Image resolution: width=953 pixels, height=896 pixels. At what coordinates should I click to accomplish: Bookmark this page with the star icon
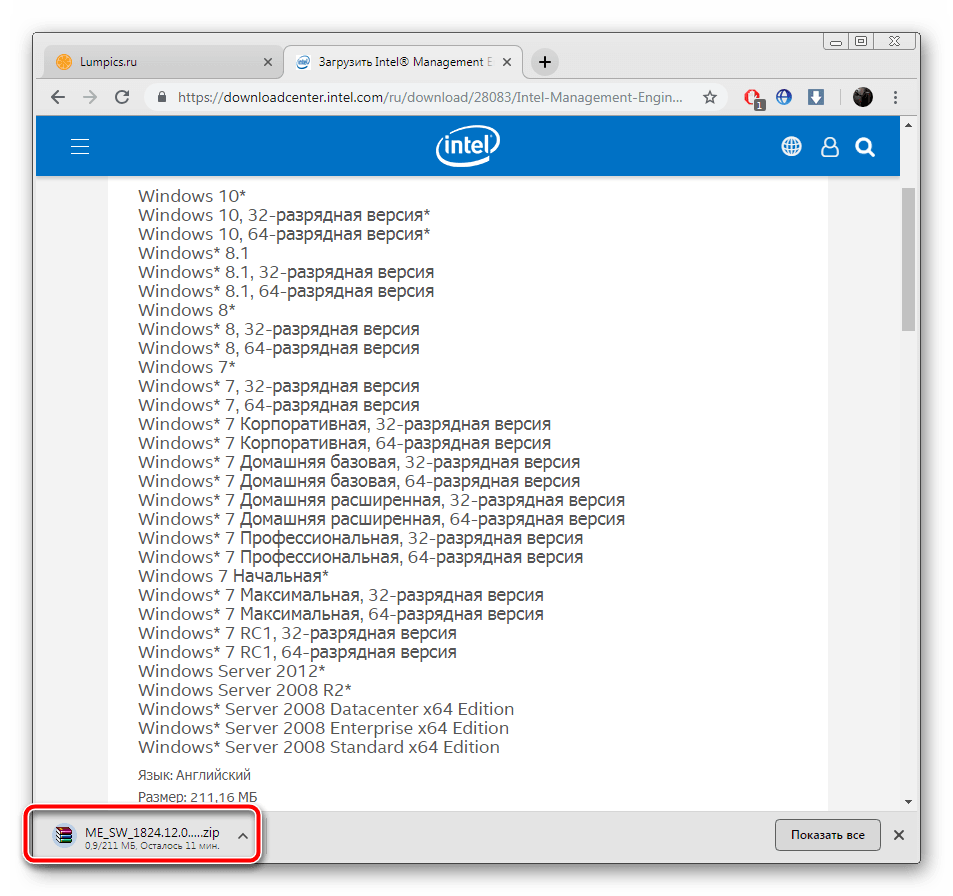(710, 97)
